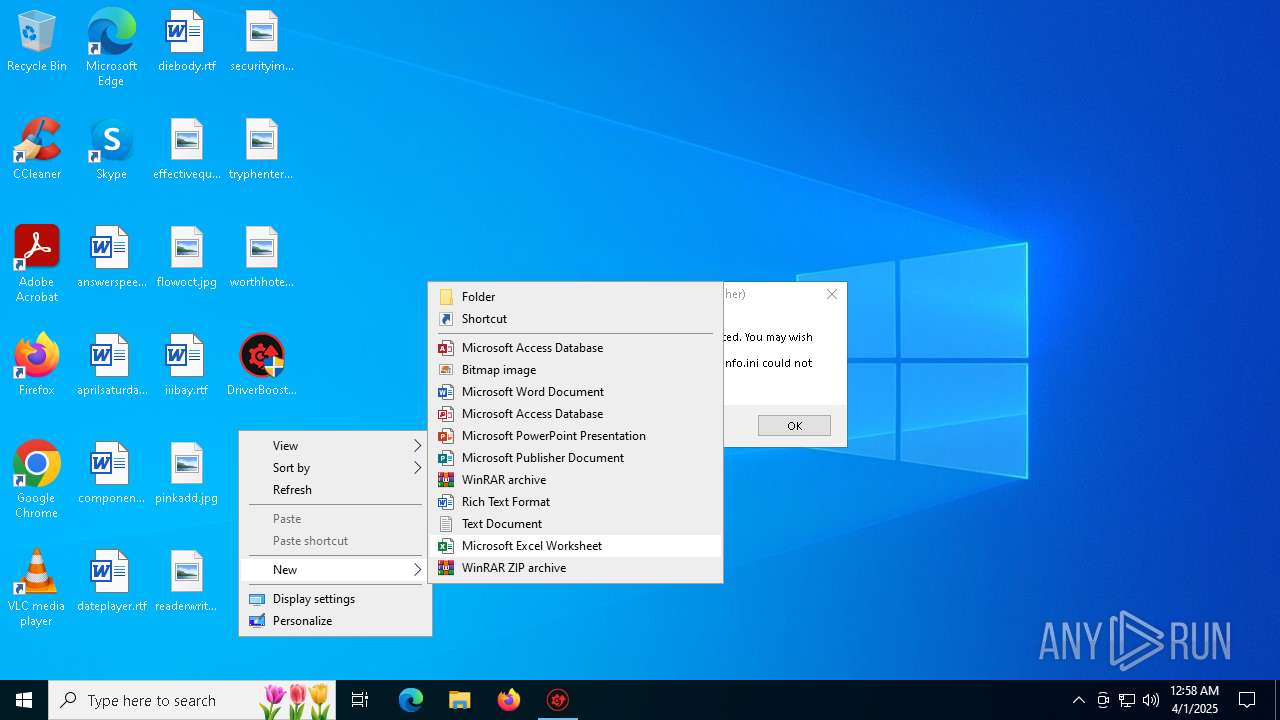This screenshot has width=1280, height=720.
Task: Expand the New submenu
Action: [x=335, y=570]
